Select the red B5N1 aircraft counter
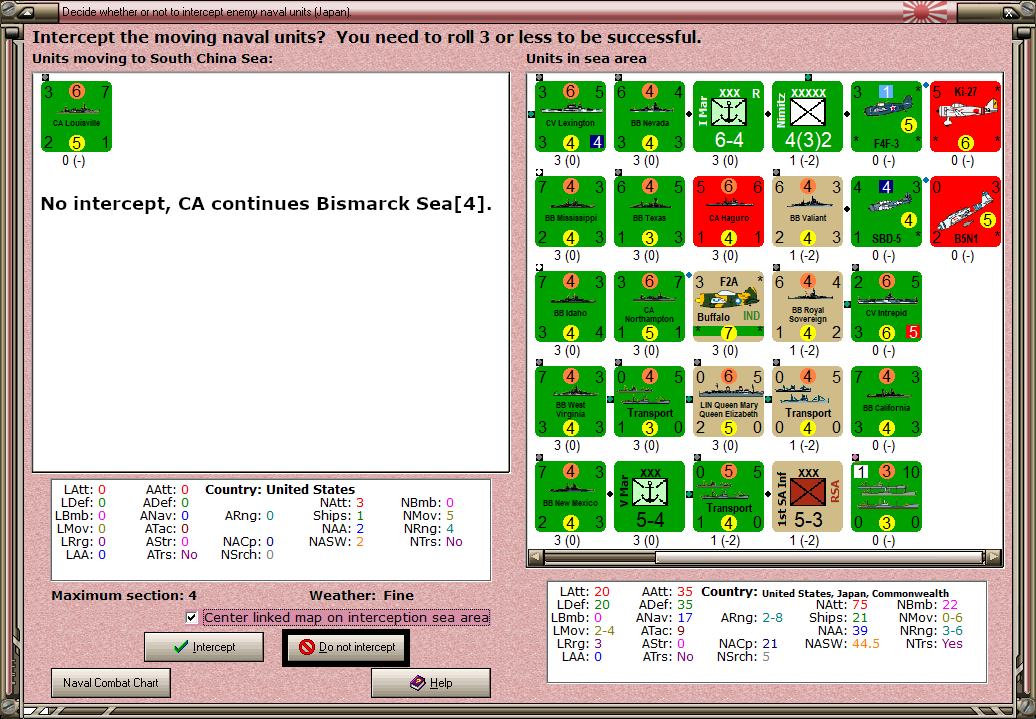The height and width of the screenshot is (719, 1036). point(965,211)
